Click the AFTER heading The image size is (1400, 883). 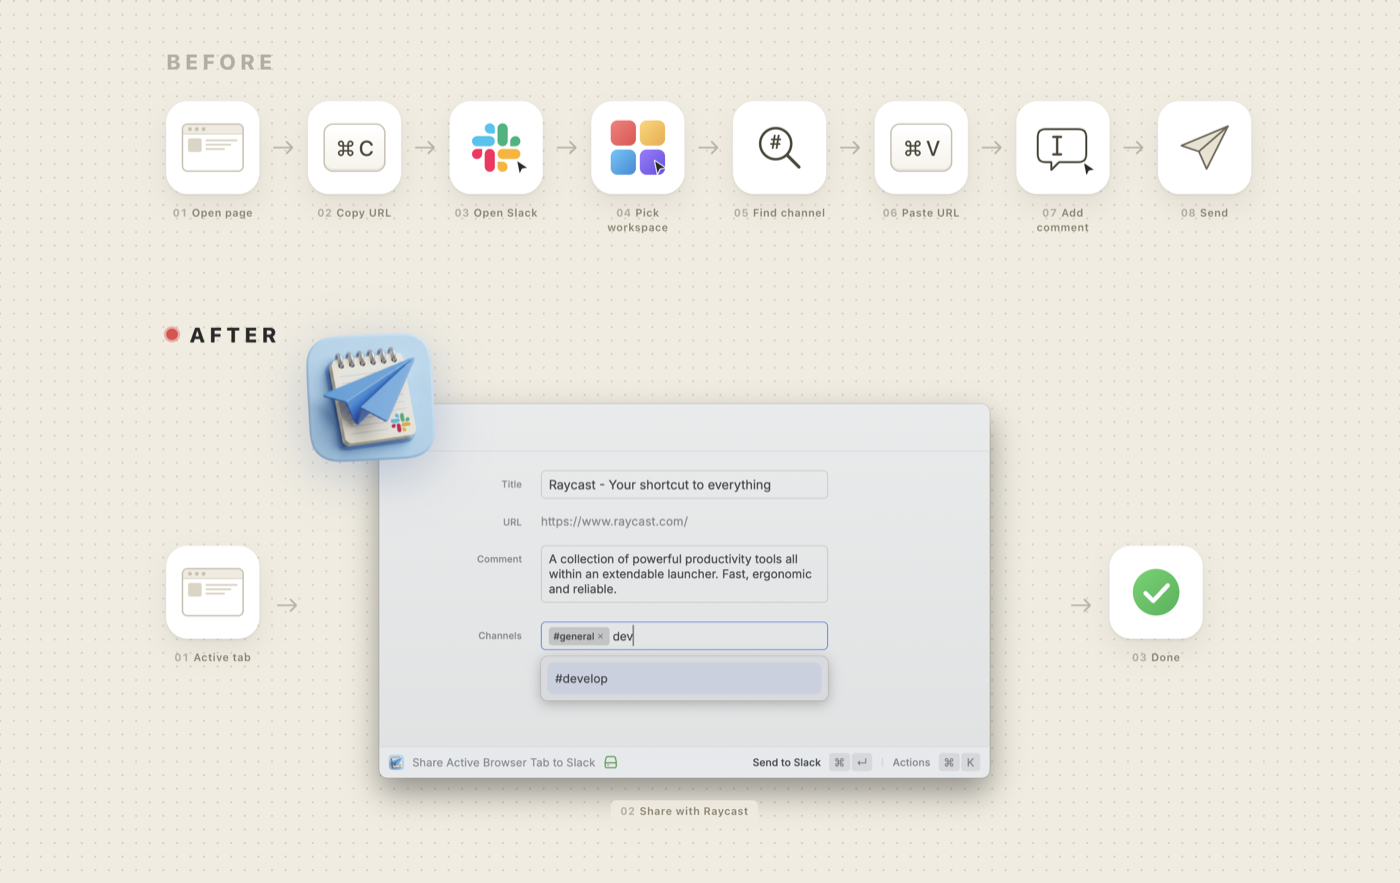pos(234,335)
